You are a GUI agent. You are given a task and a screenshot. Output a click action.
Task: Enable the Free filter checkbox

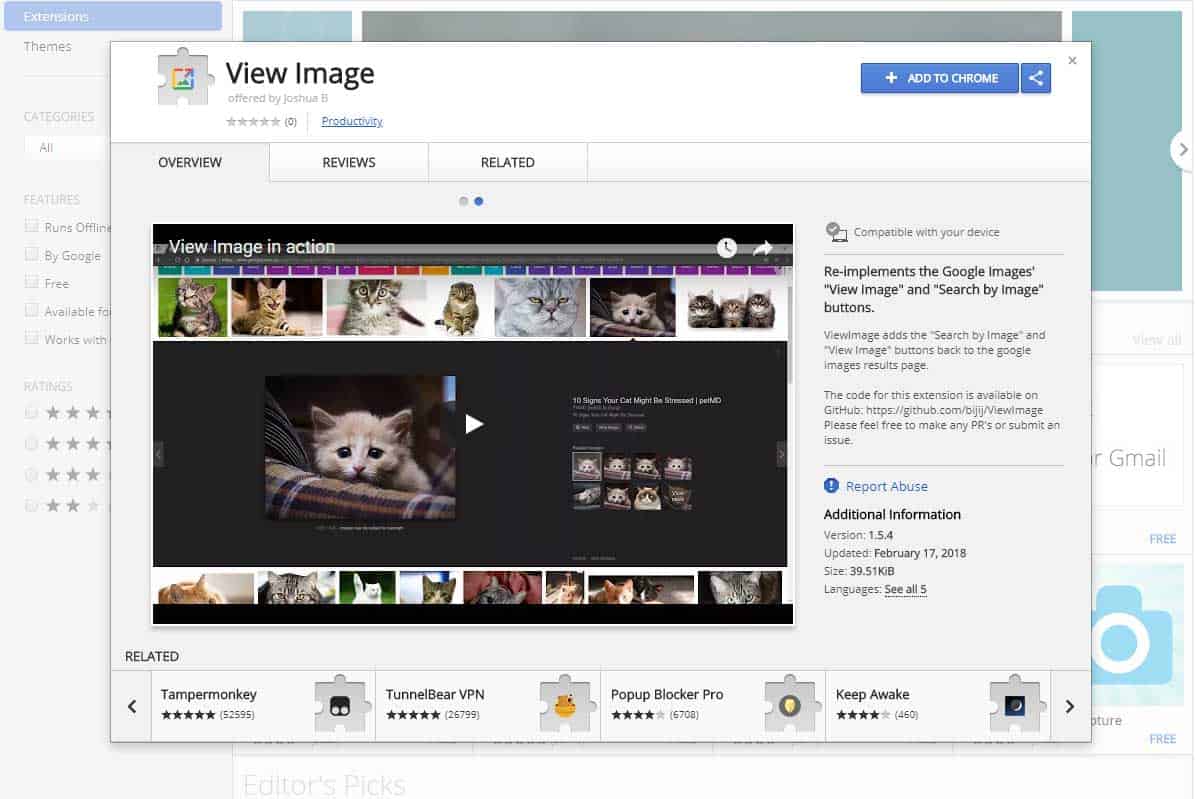pos(31,282)
